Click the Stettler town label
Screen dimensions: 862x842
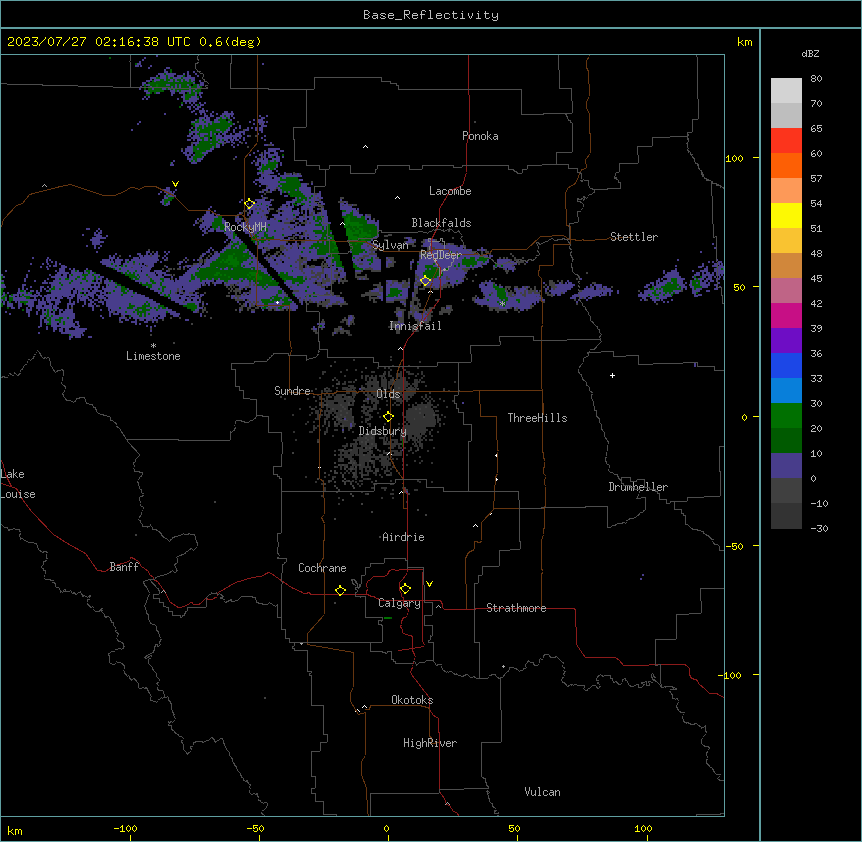[634, 237]
